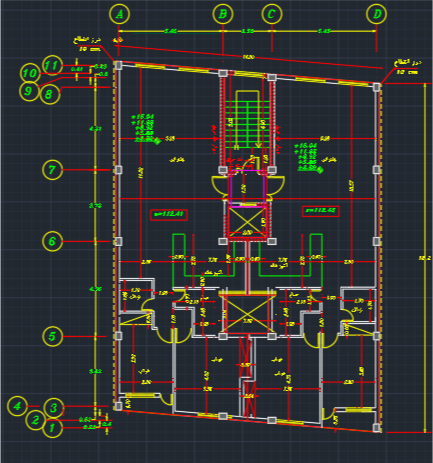
Task: Pick axis bubble number 11
Action: [x=52, y=65]
